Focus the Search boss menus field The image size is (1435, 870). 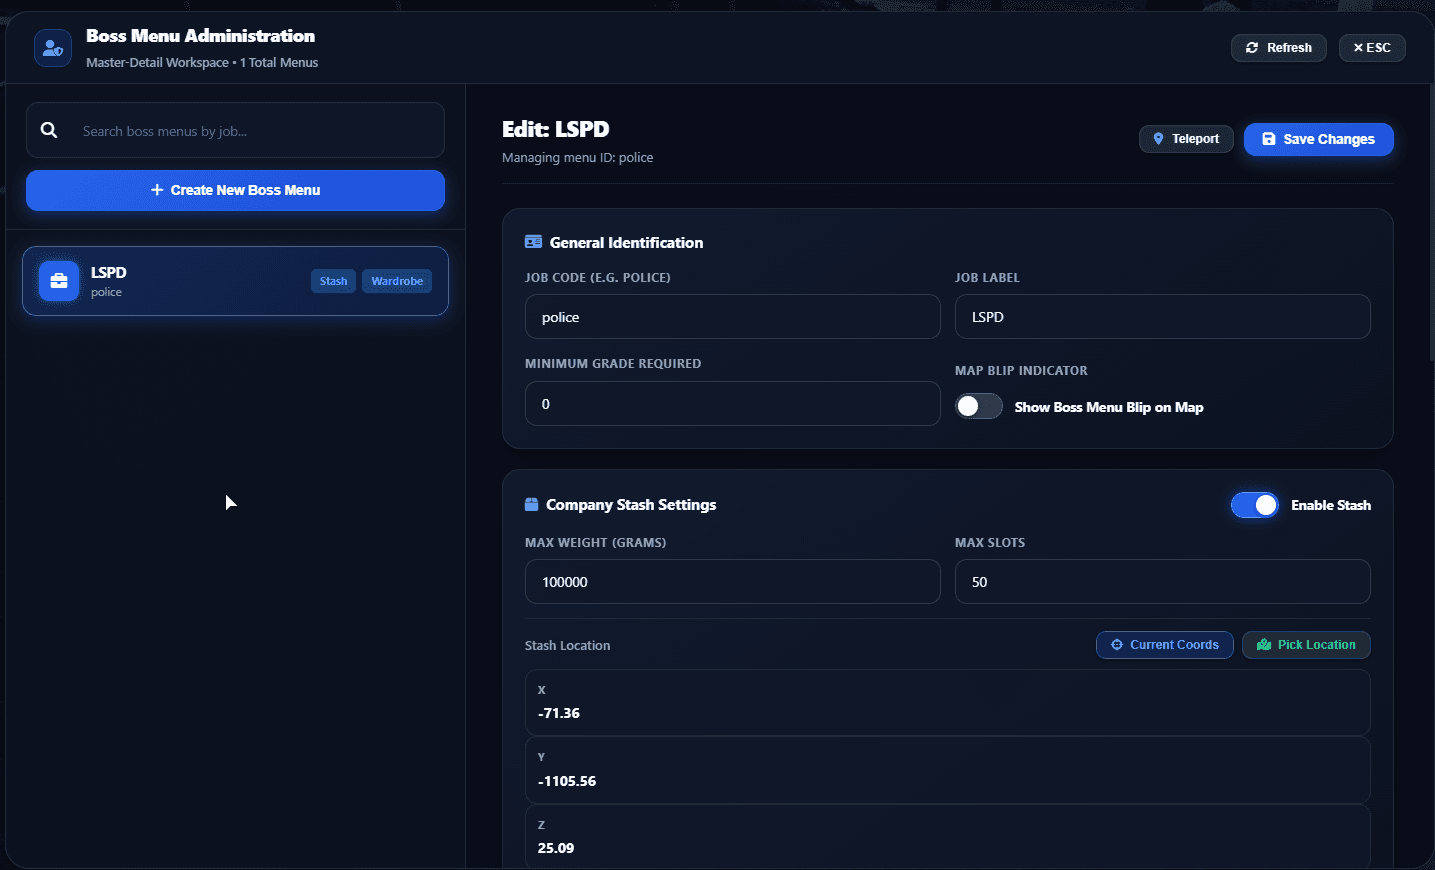point(235,130)
